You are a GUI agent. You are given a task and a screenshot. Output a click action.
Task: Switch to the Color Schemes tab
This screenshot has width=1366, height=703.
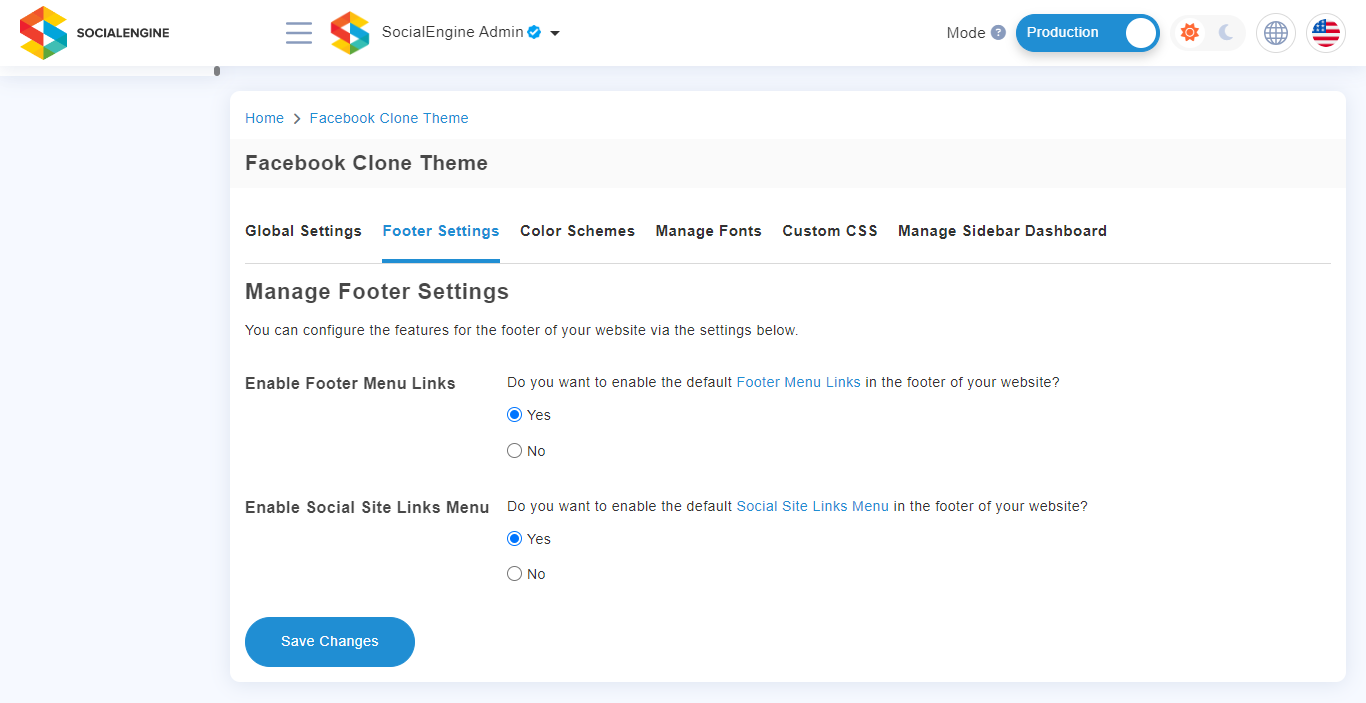577,231
